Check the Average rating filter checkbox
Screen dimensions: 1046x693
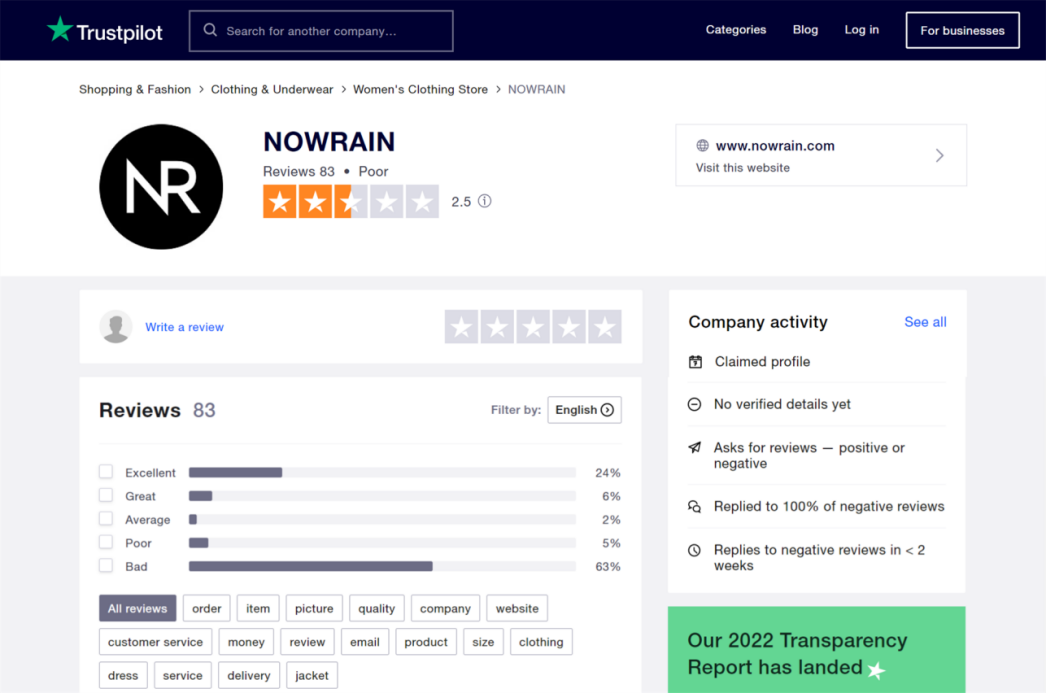[106, 519]
